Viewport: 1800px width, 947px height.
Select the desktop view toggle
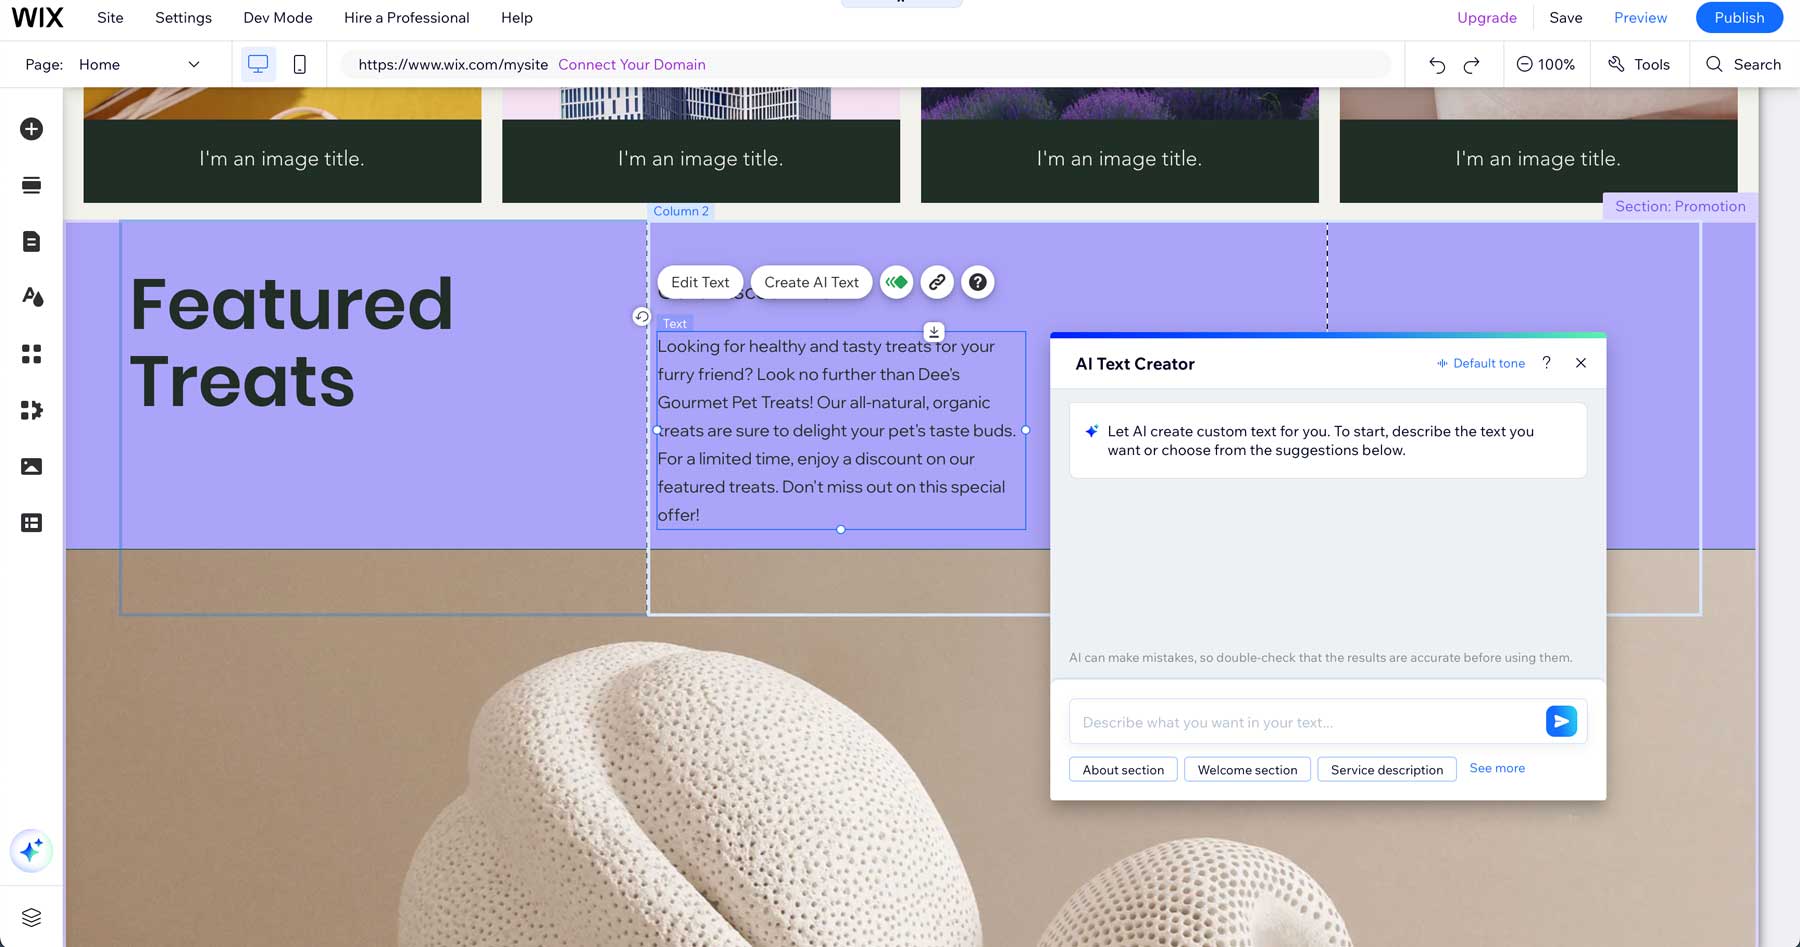coord(258,63)
